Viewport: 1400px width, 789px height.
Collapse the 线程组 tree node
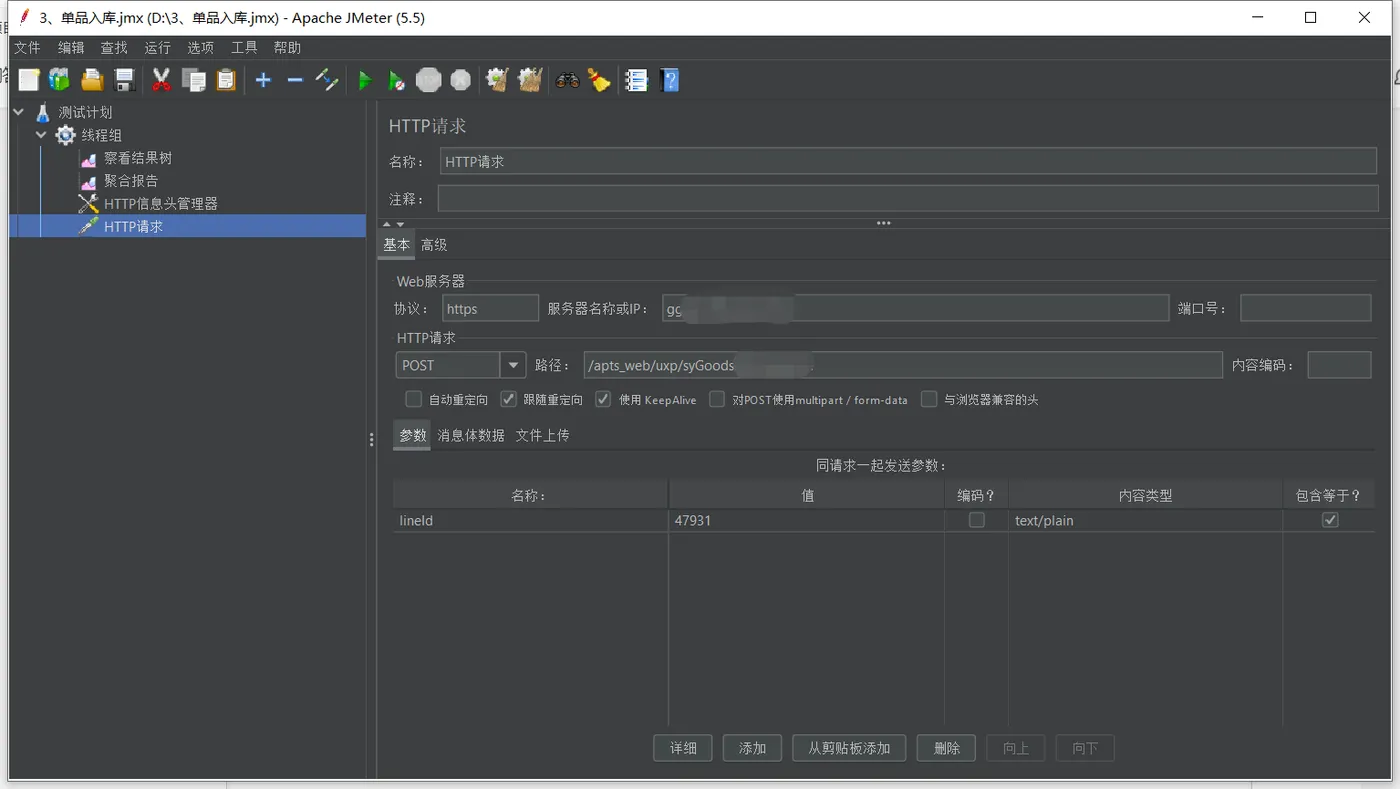coord(41,135)
